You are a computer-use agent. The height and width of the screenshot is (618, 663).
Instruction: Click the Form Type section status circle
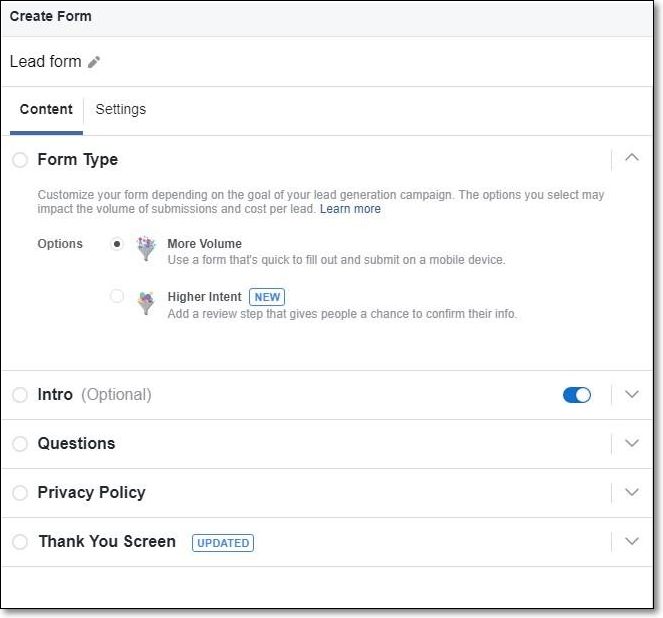[x=20, y=160]
